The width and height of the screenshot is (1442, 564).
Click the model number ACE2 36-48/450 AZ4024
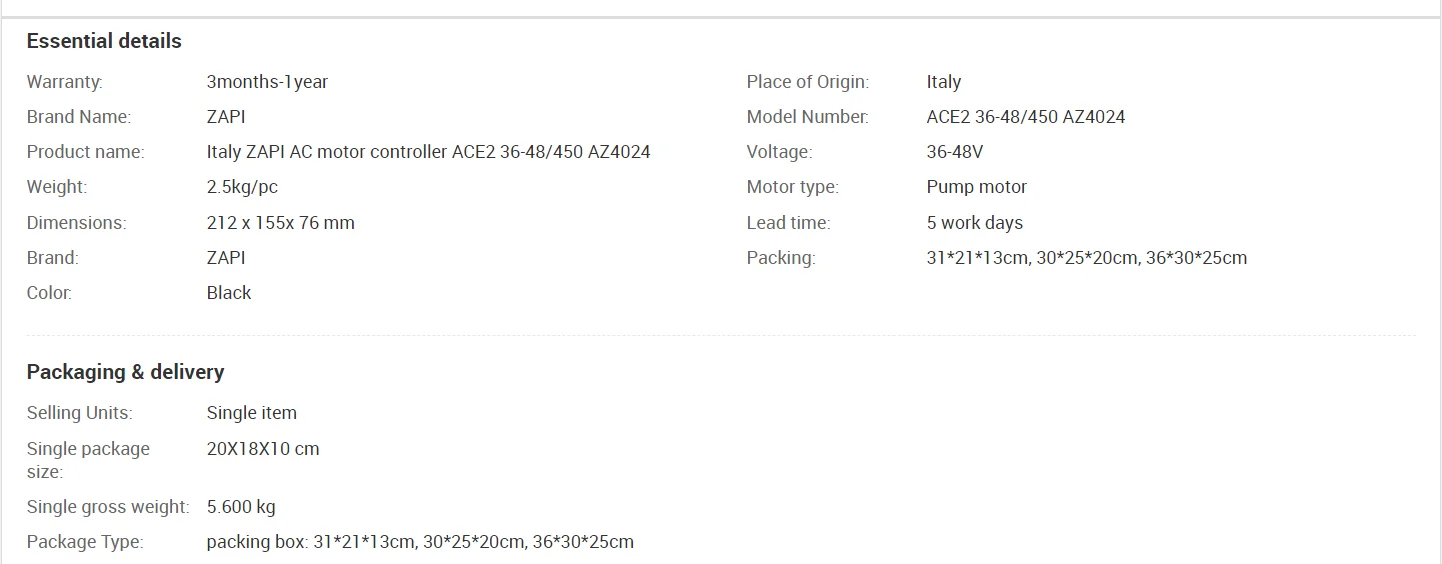tap(1026, 117)
